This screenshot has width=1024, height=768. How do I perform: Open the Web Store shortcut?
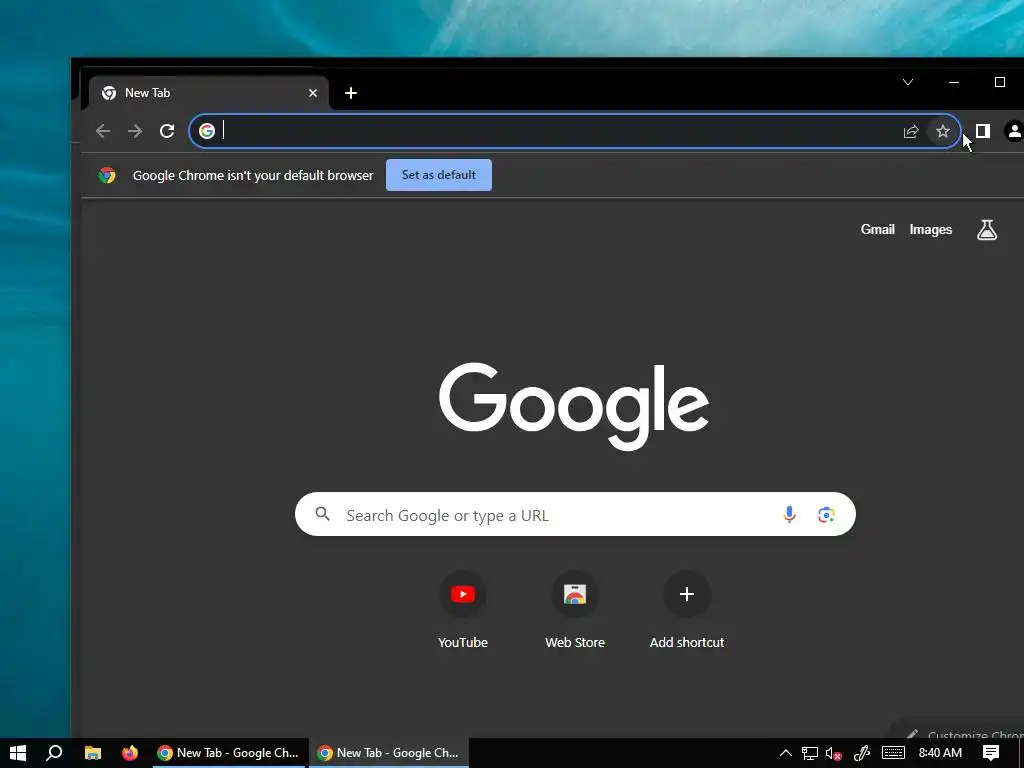pos(575,609)
